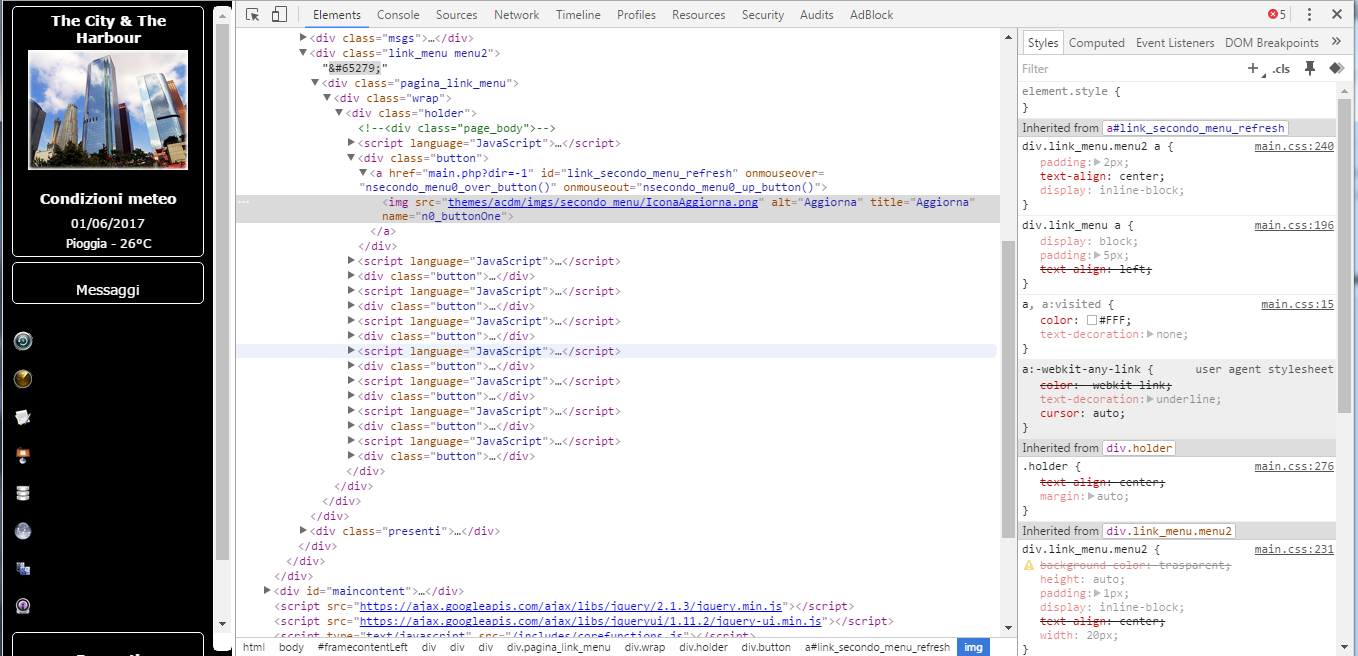Activate the inspect element picker icon

tap(253, 14)
